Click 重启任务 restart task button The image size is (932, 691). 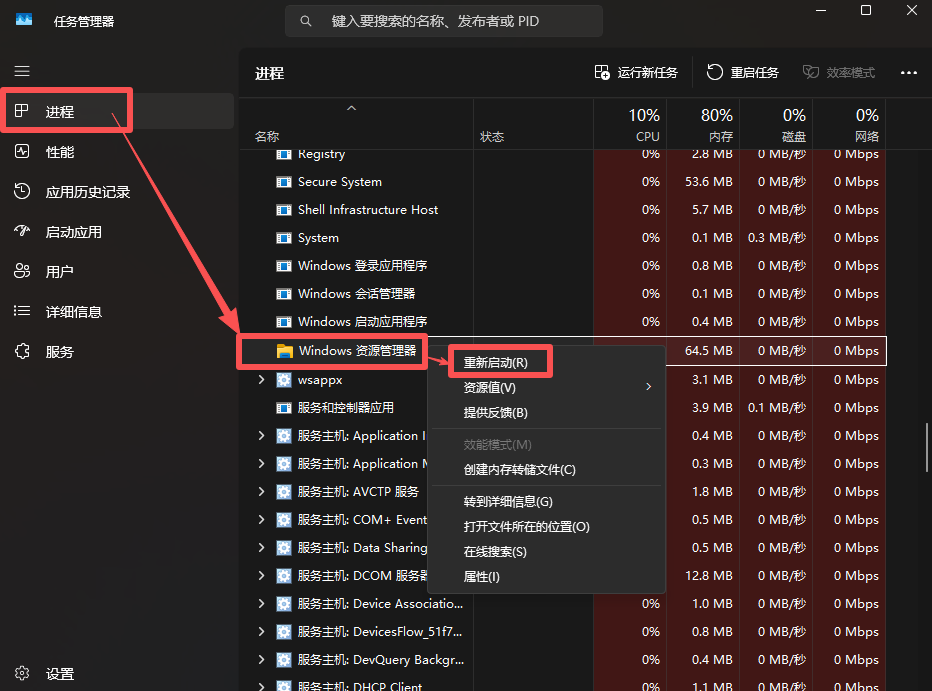click(x=742, y=72)
